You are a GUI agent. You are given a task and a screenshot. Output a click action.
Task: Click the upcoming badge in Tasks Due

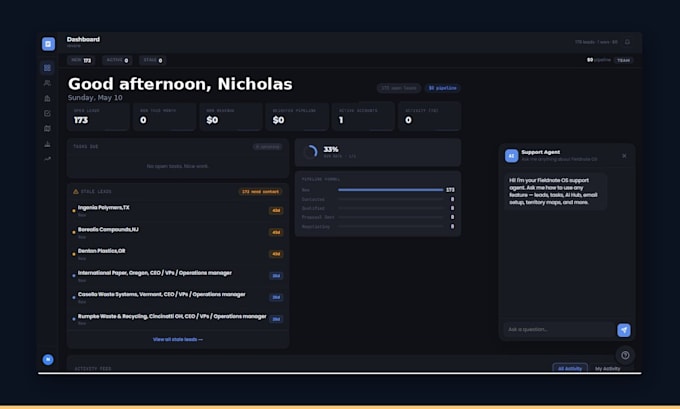coord(268,147)
